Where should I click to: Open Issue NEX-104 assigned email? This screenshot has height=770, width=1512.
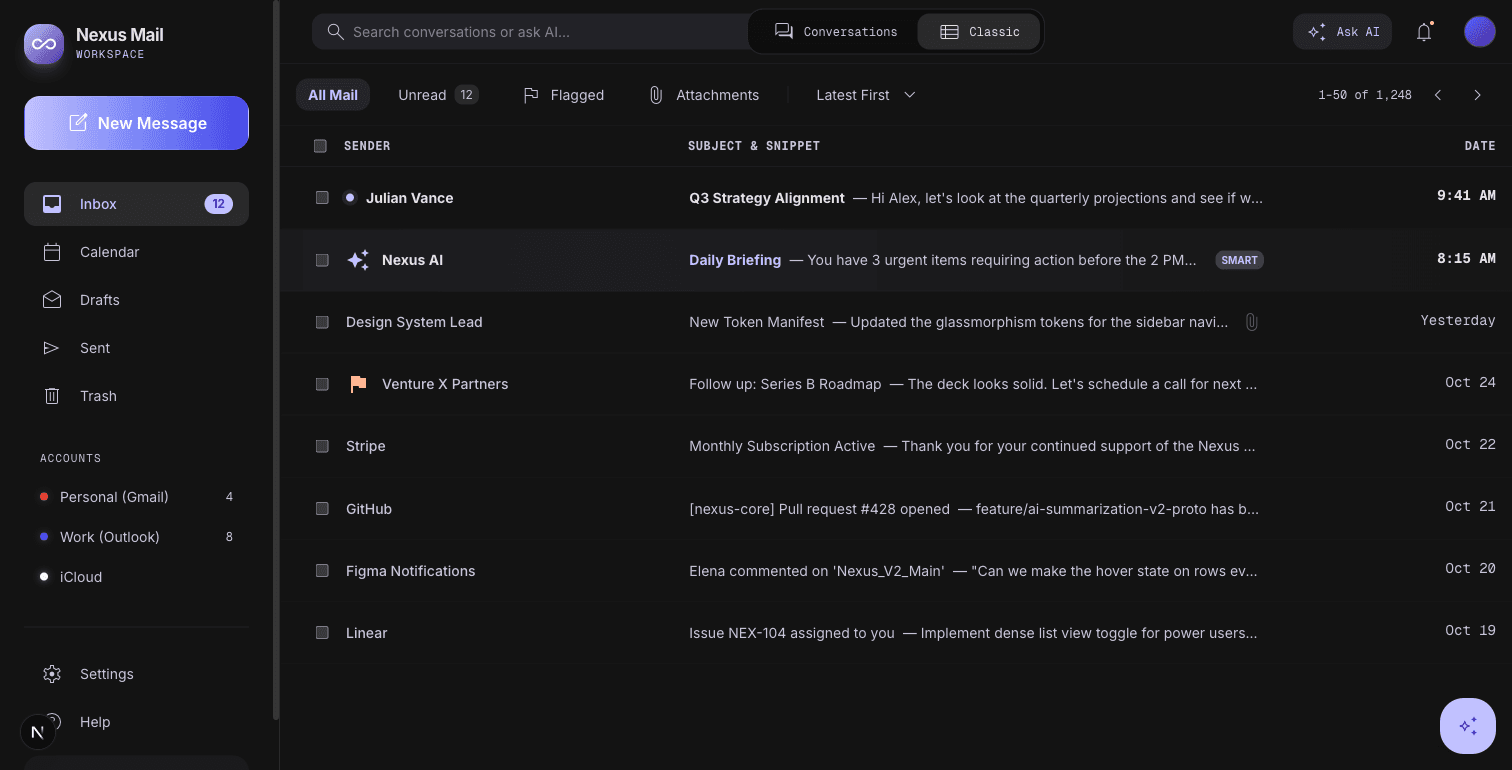coord(792,633)
